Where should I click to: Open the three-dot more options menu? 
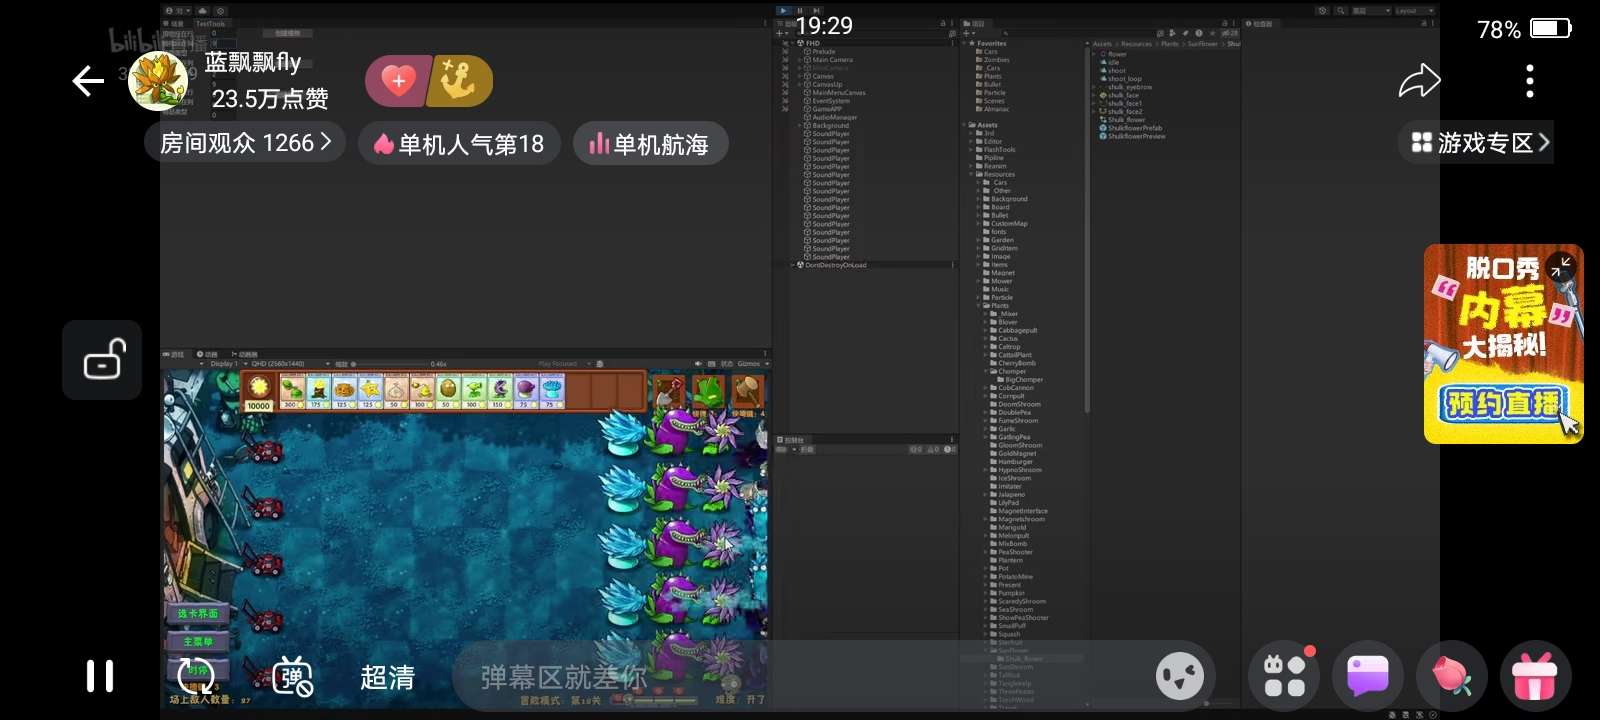pyautogui.click(x=1530, y=81)
